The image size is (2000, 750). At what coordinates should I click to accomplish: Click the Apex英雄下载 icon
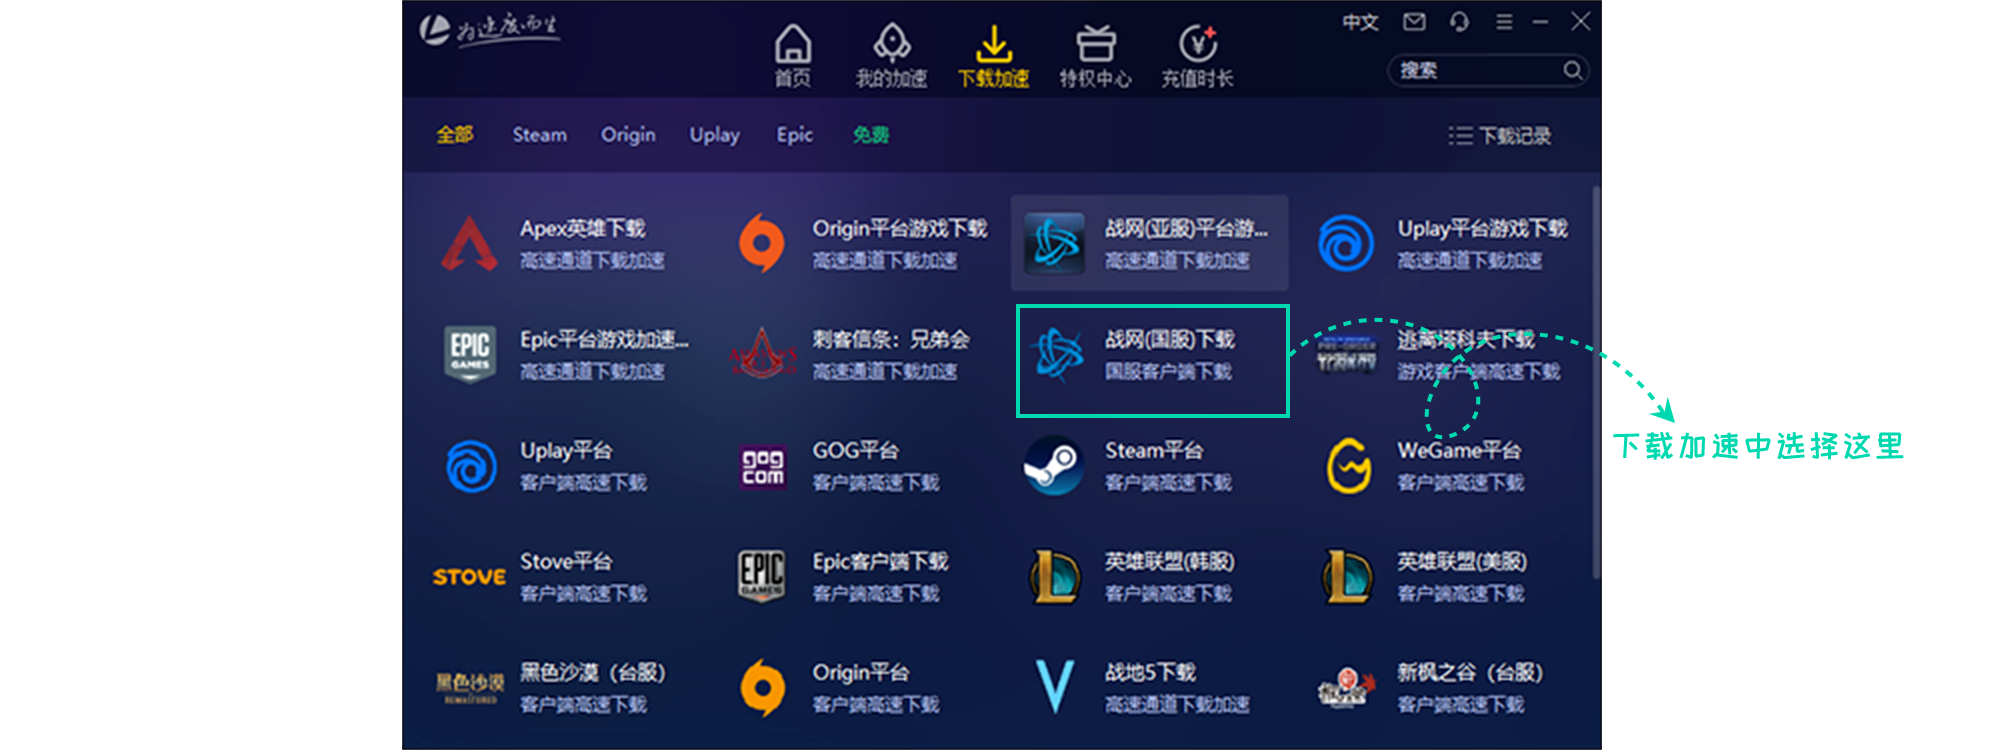click(x=469, y=243)
